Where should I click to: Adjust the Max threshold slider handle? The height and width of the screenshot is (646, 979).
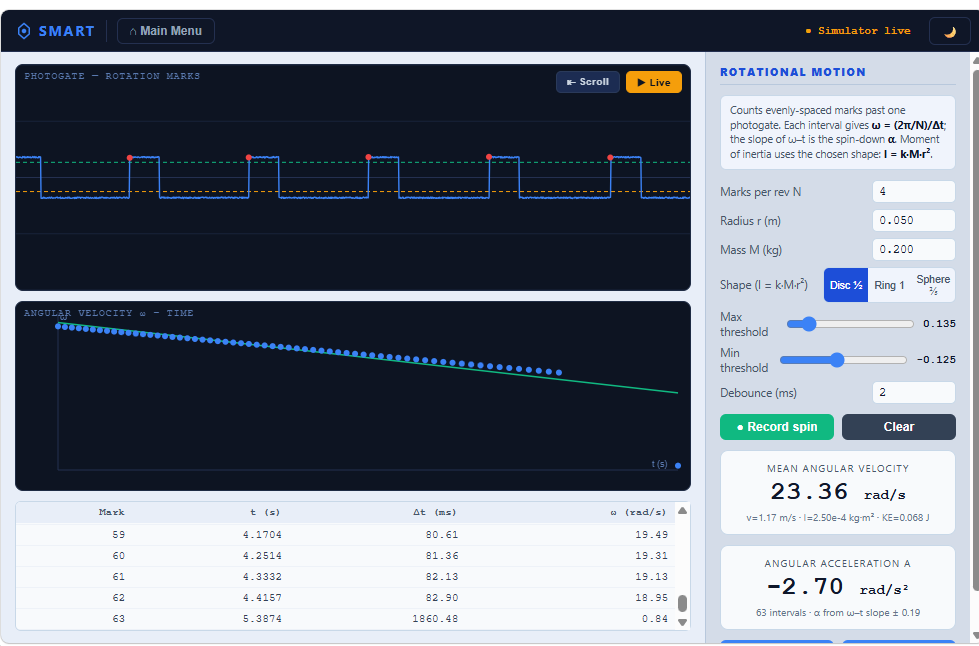(x=809, y=324)
